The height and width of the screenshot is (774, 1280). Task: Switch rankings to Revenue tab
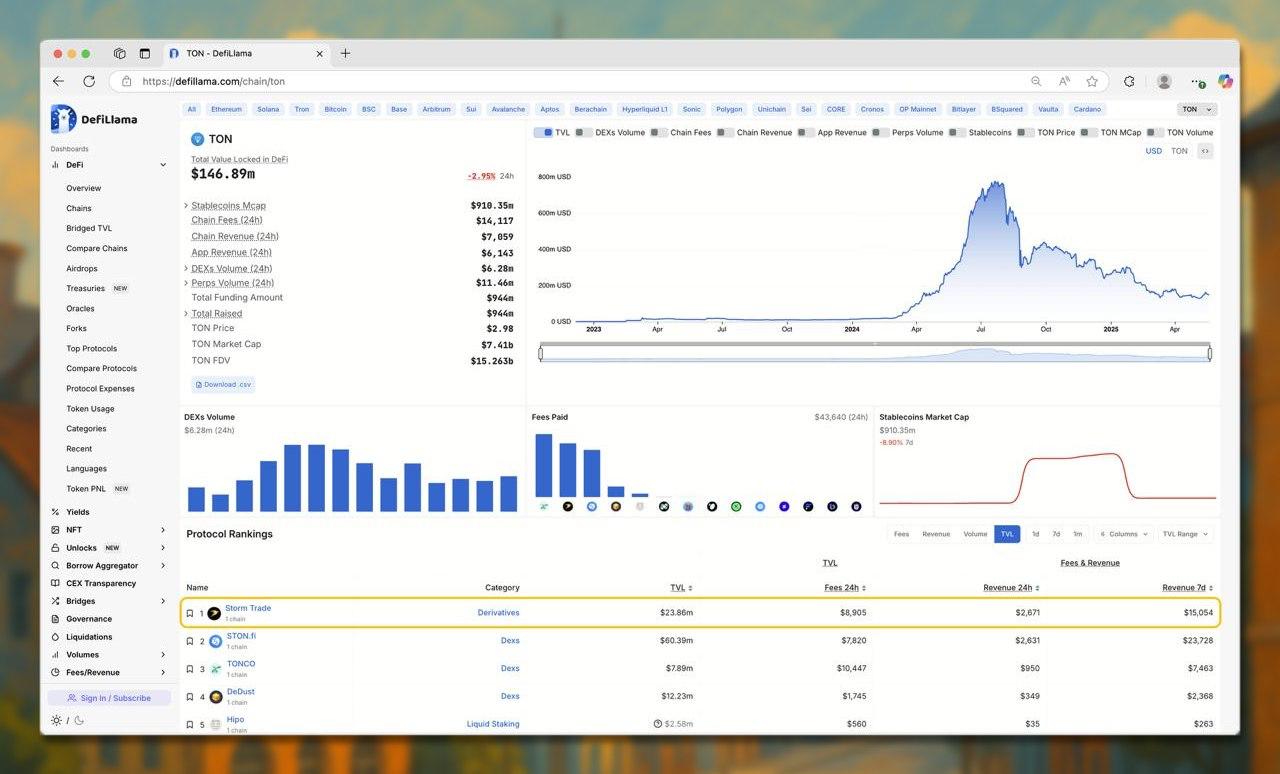click(936, 534)
